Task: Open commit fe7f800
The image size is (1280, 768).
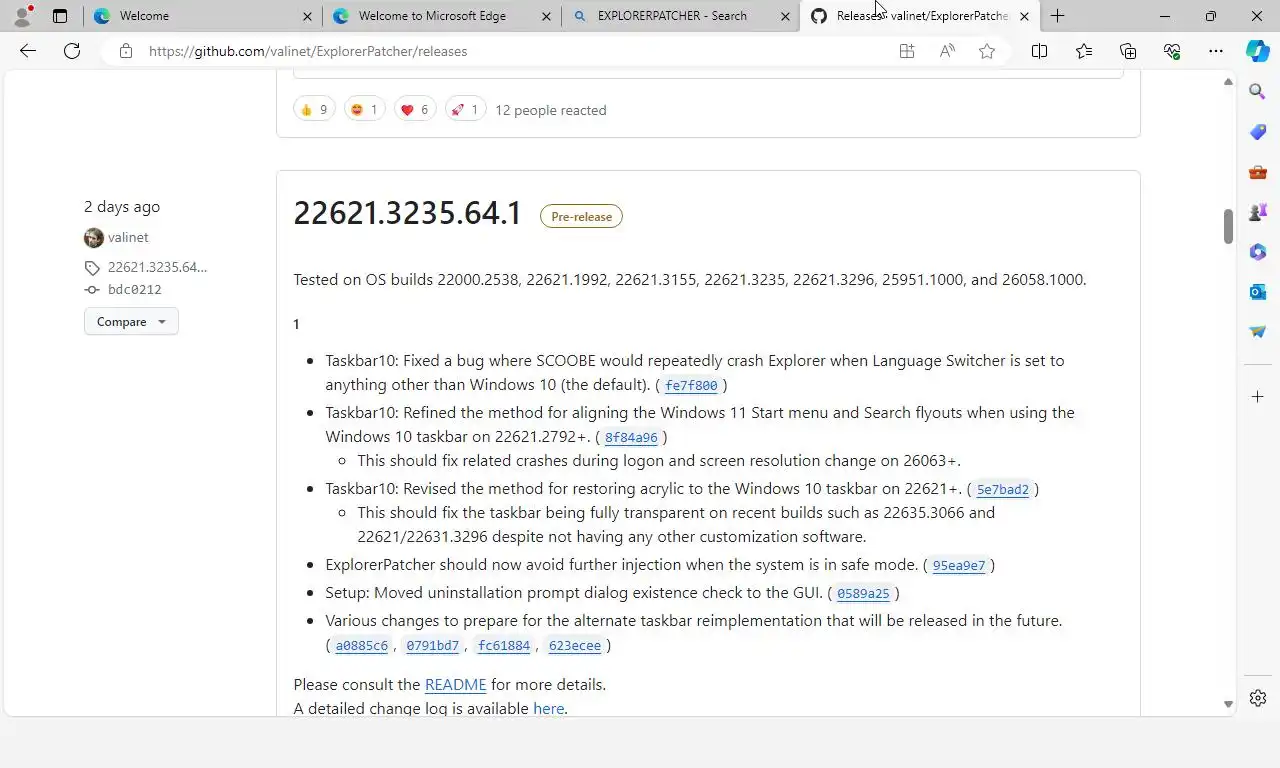Action: pos(691,385)
